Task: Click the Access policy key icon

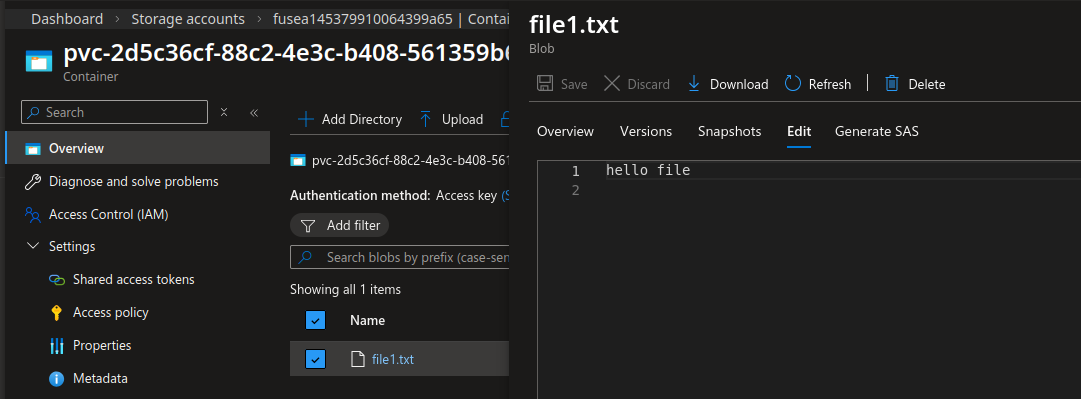Action: pos(57,313)
